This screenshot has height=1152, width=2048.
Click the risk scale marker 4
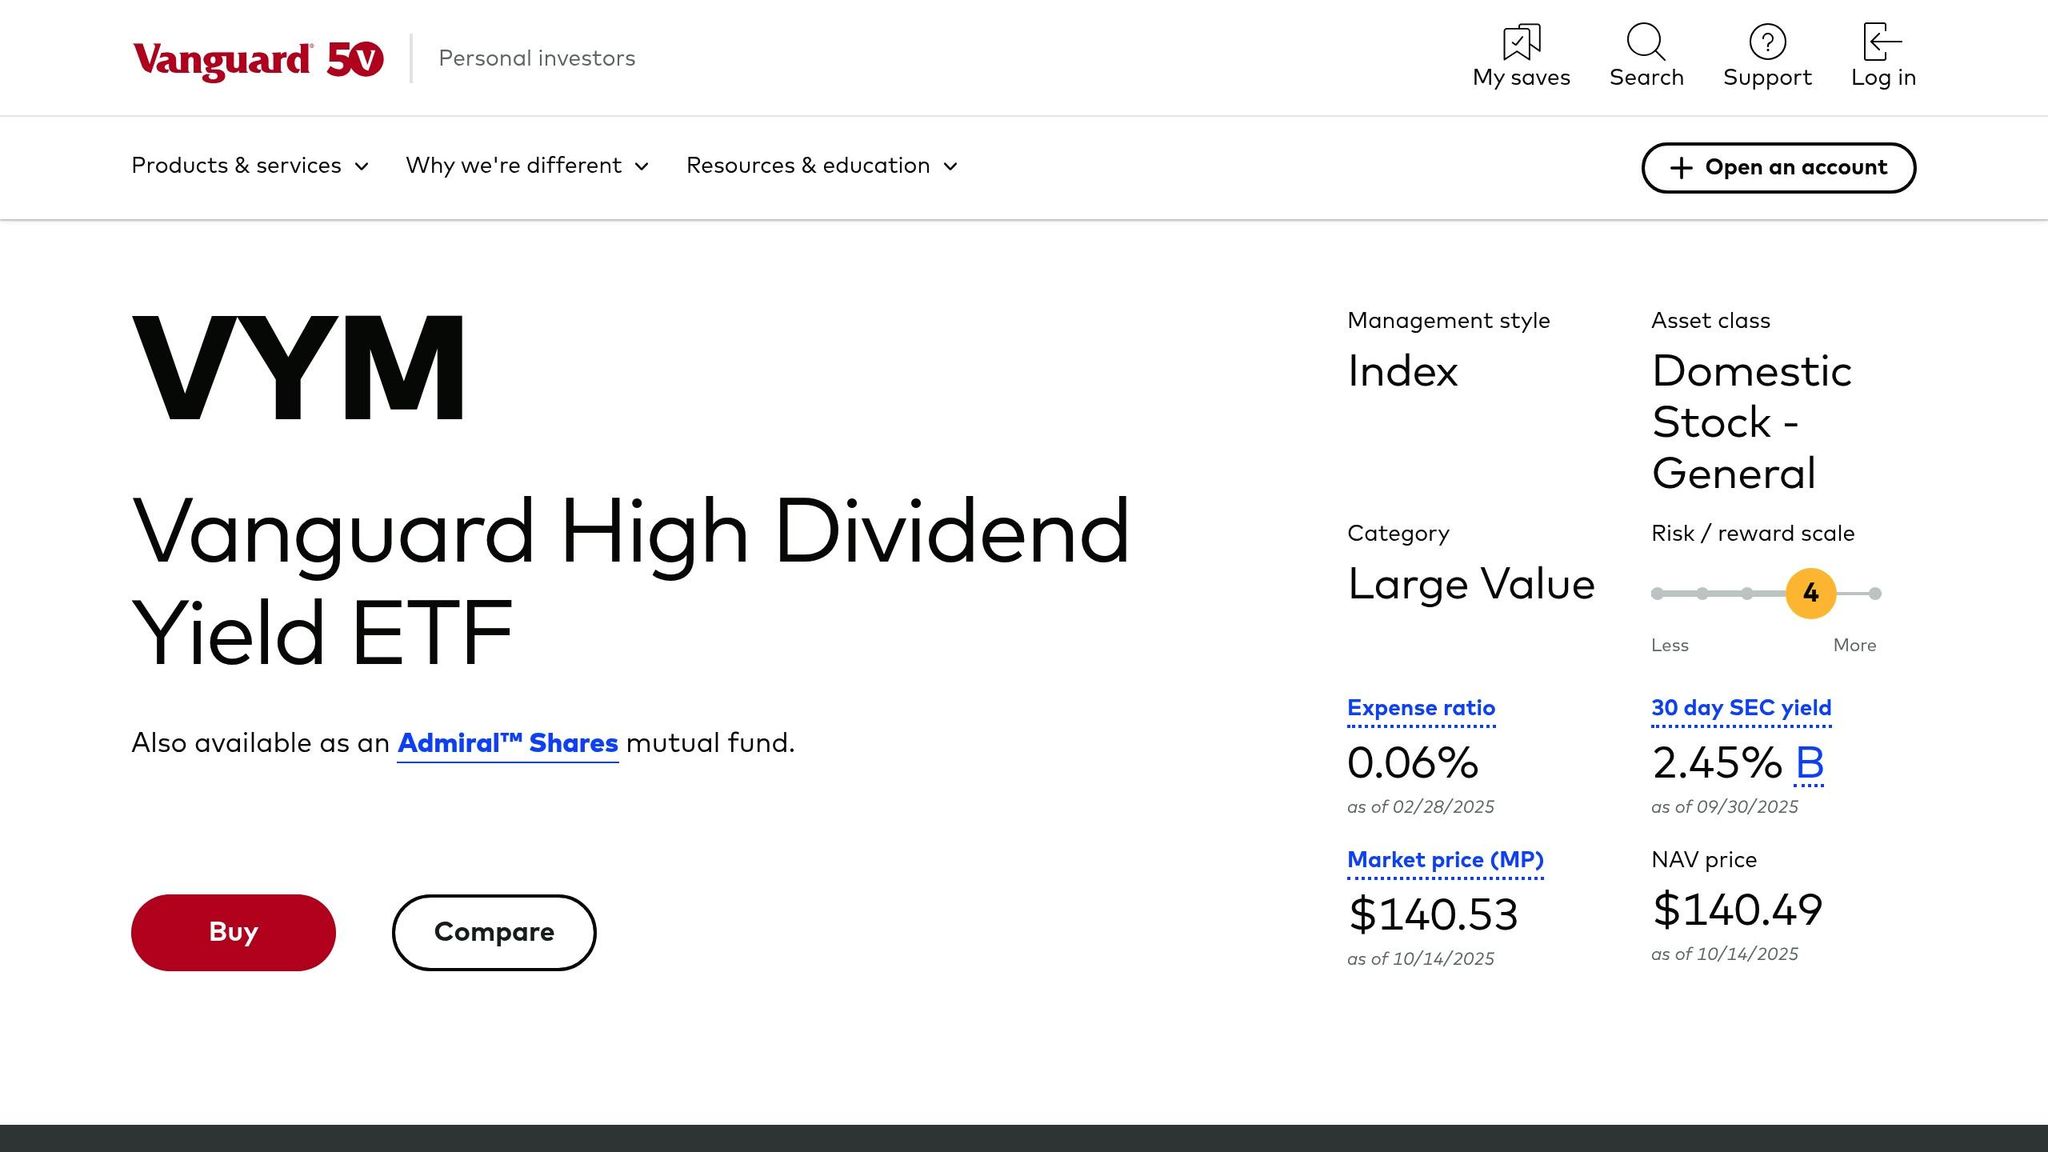[x=1811, y=594]
